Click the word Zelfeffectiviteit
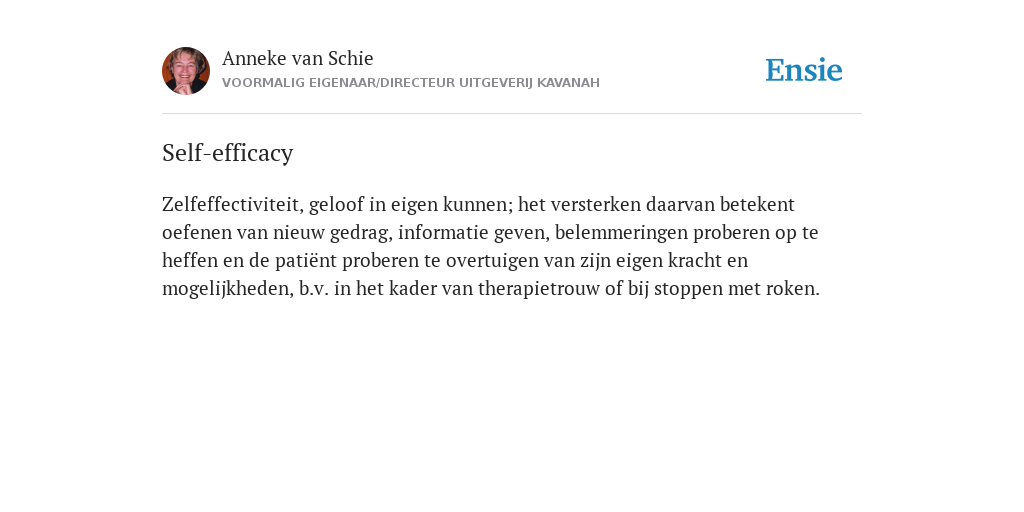The image size is (1024, 512). coord(233,204)
